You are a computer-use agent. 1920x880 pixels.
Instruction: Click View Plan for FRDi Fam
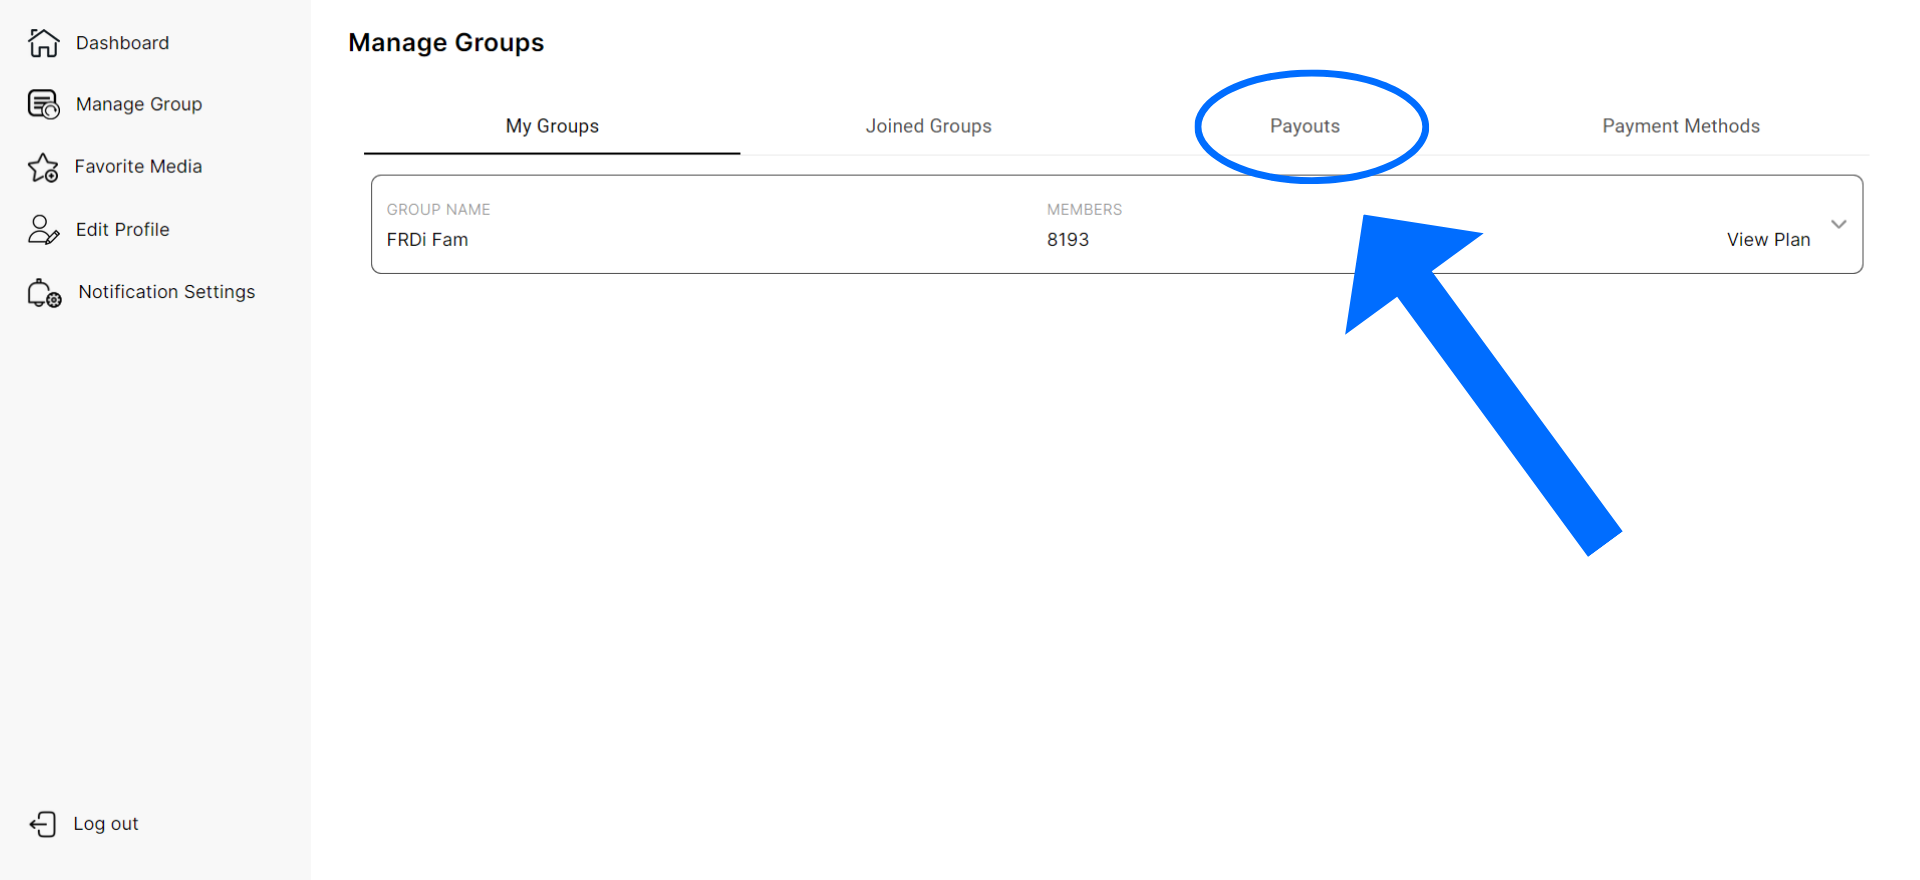tap(1768, 240)
